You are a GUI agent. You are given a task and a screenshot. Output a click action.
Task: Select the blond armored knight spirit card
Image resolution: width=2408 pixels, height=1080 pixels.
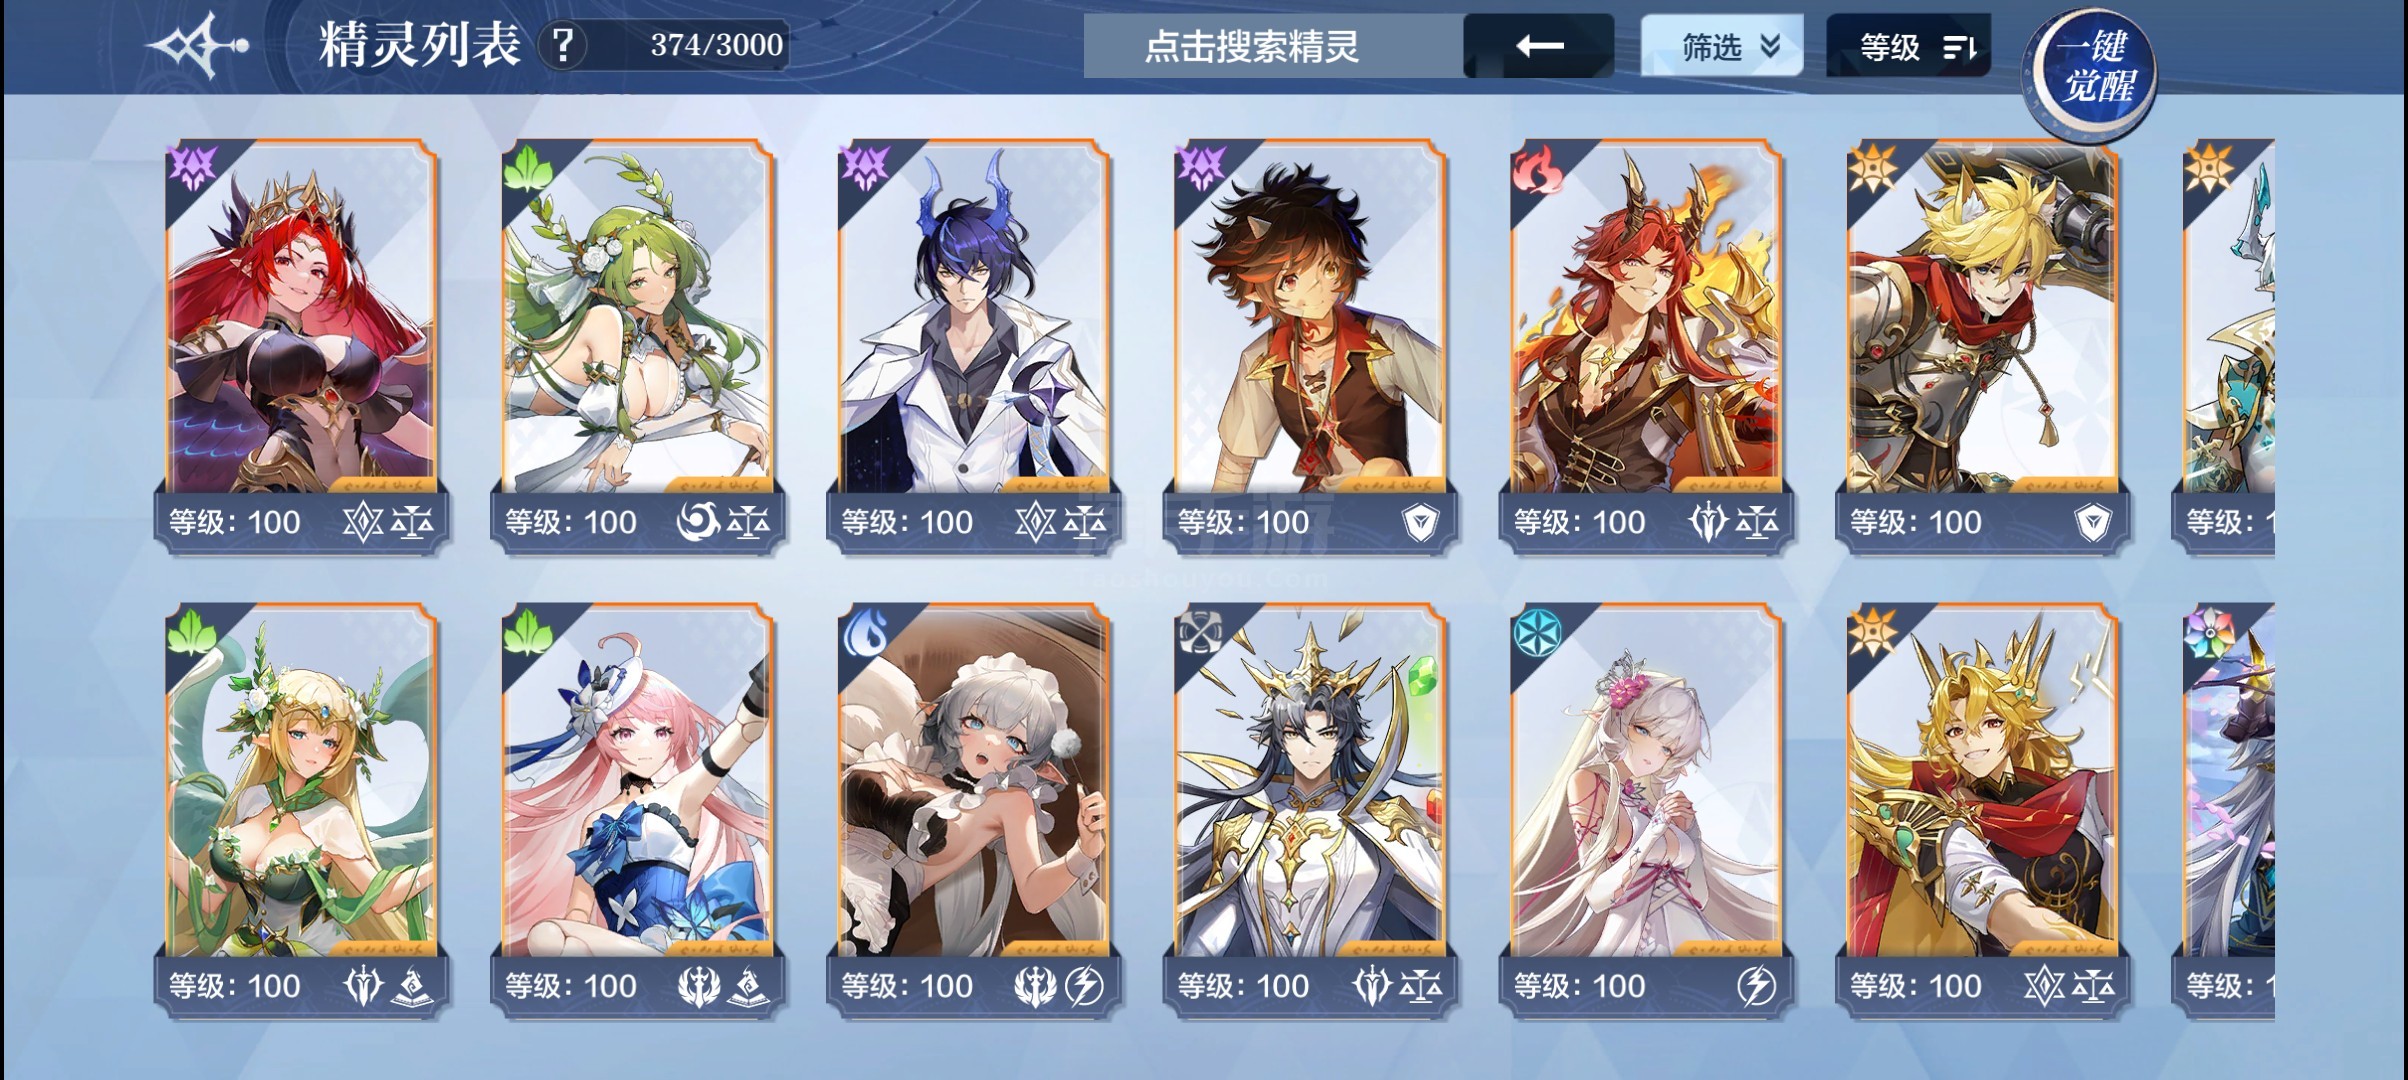click(1982, 345)
